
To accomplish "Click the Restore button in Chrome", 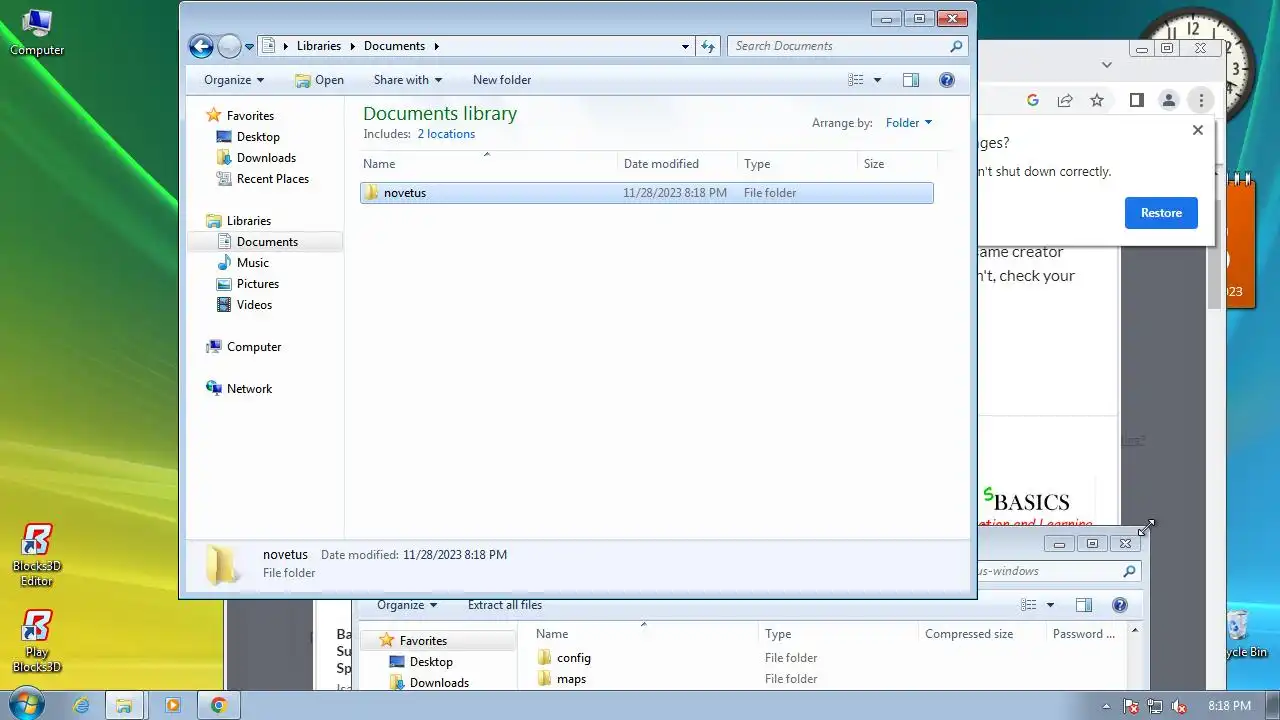I will point(1161,213).
